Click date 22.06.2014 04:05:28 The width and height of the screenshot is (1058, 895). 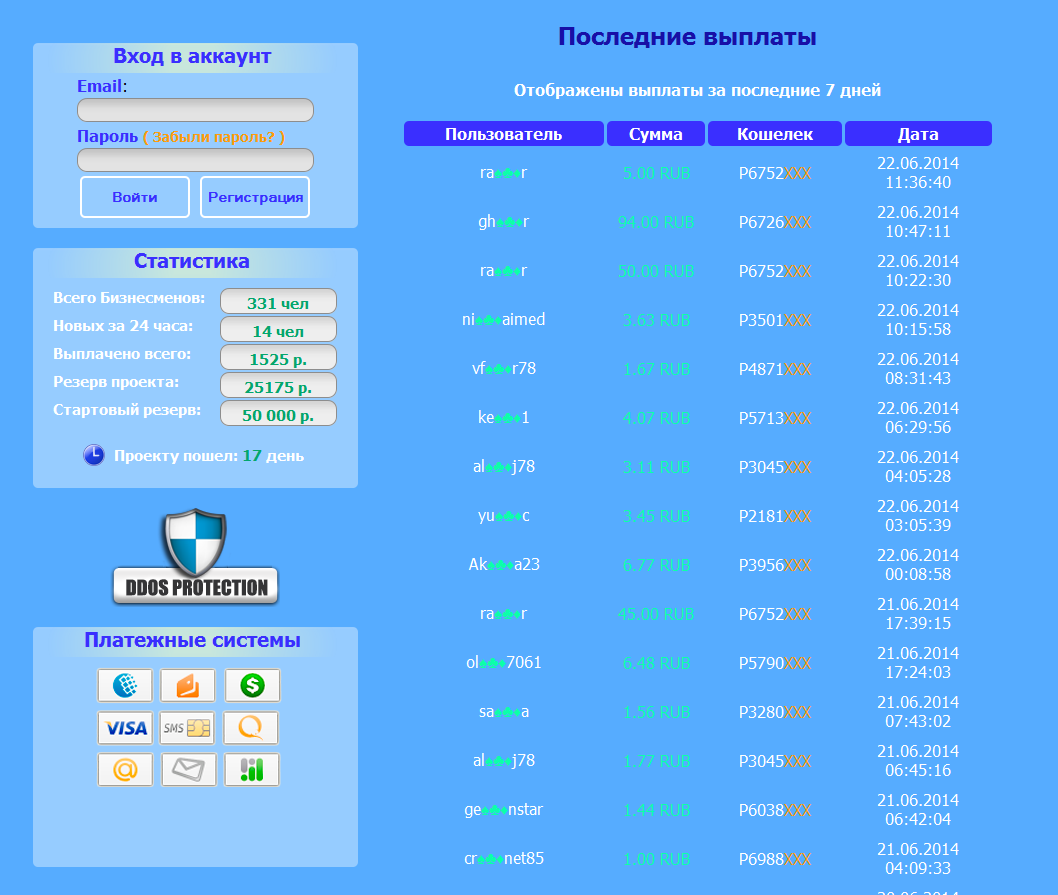[x=918, y=467]
